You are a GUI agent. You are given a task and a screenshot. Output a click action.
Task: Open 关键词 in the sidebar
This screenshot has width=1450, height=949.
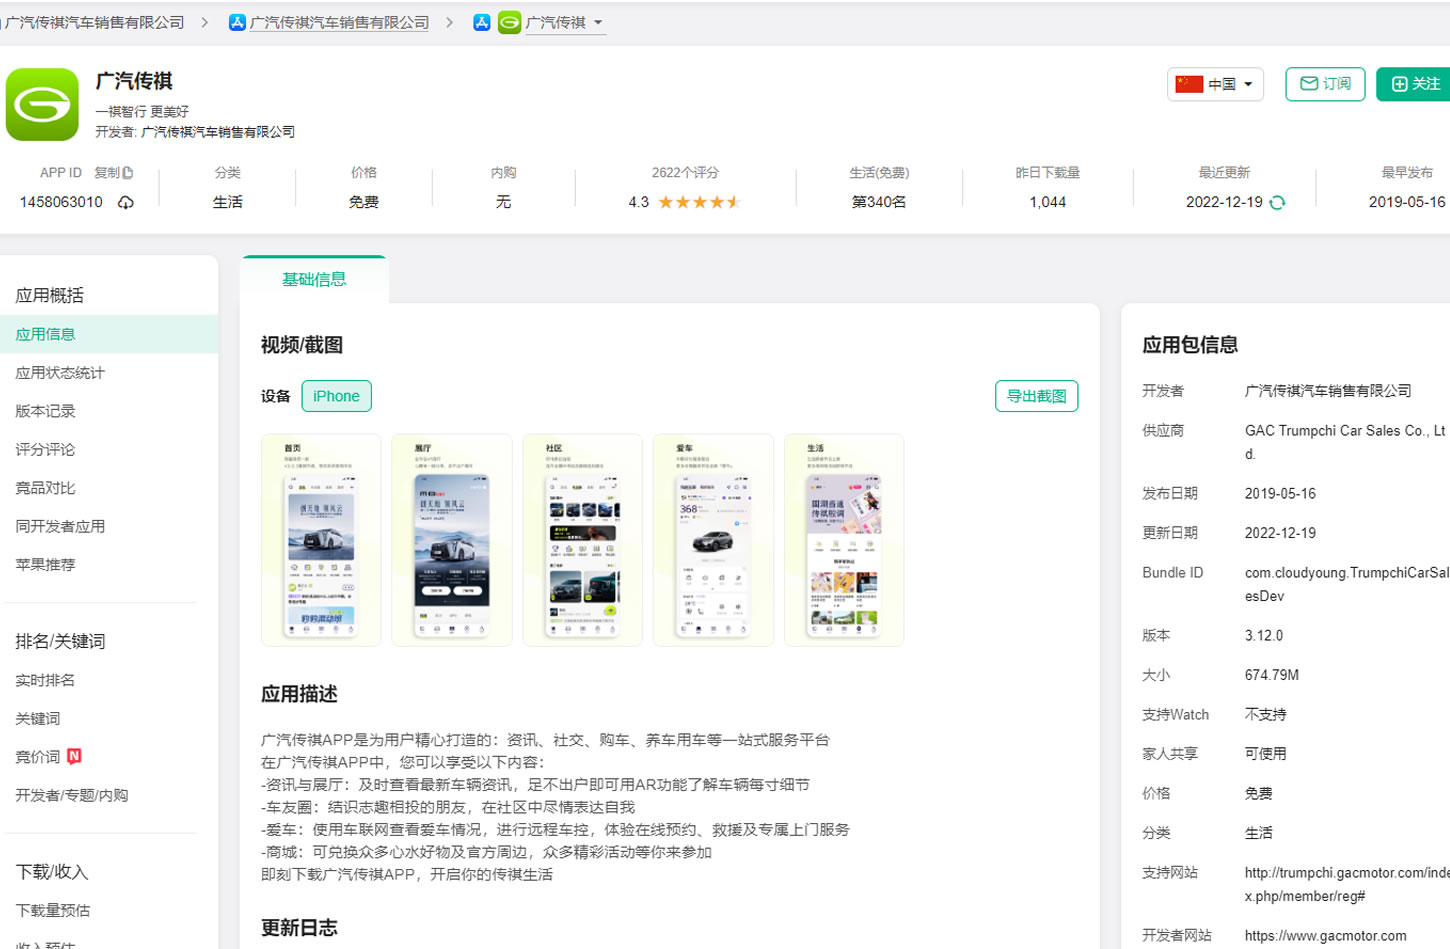tap(38, 719)
